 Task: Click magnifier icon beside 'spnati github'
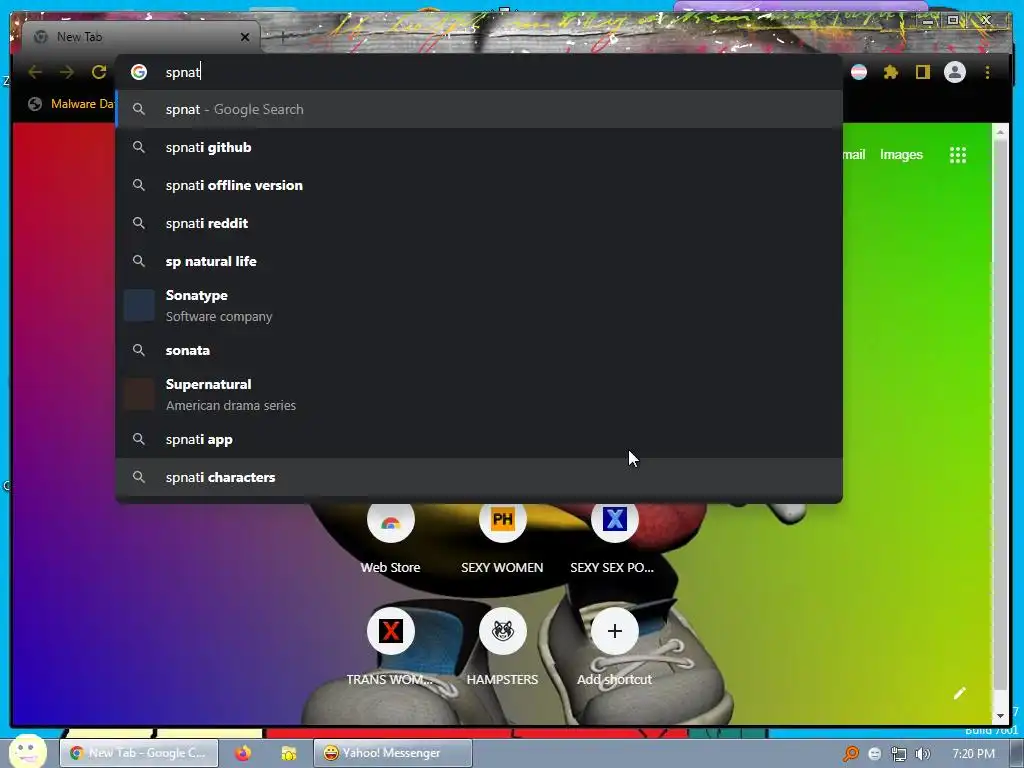138,147
